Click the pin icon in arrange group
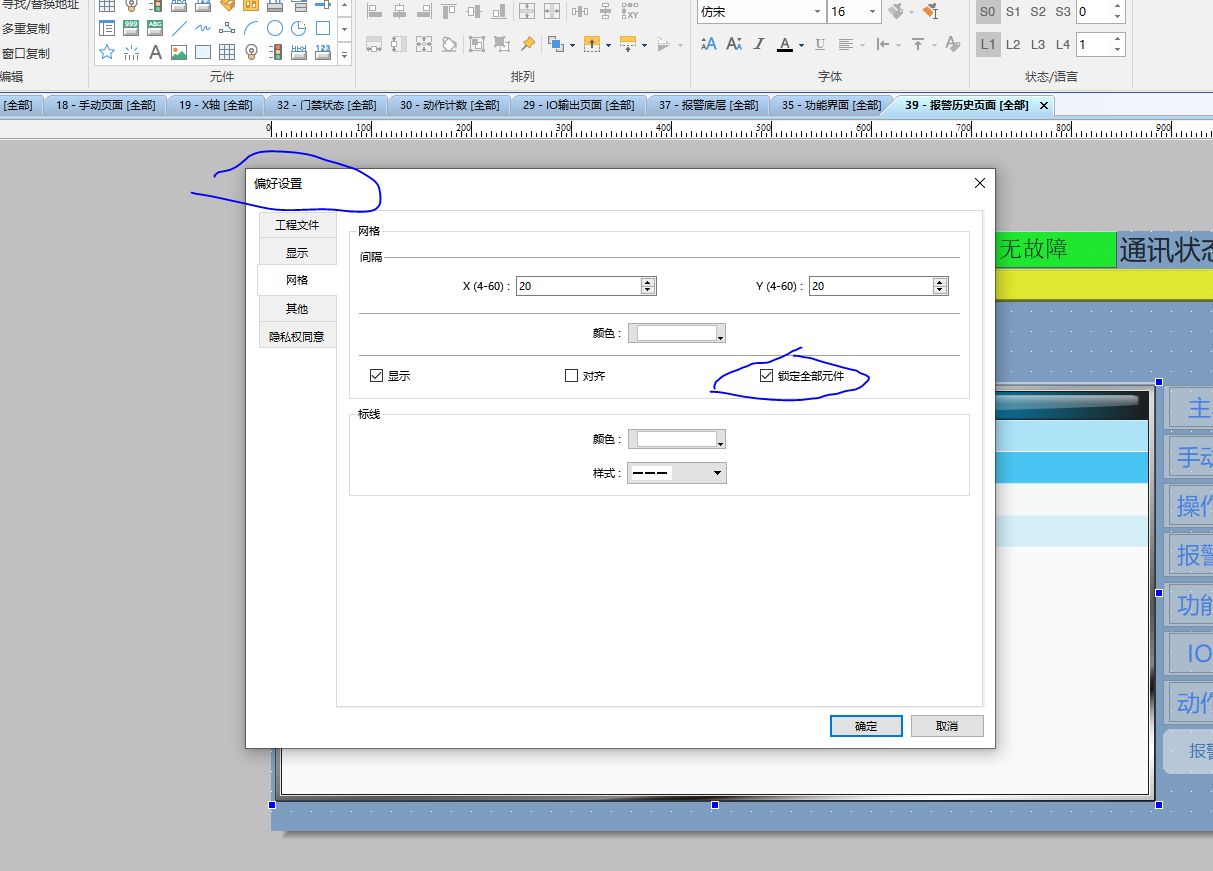Image resolution: width=1213 pixels, height=871 pixels. pos(528,44)
